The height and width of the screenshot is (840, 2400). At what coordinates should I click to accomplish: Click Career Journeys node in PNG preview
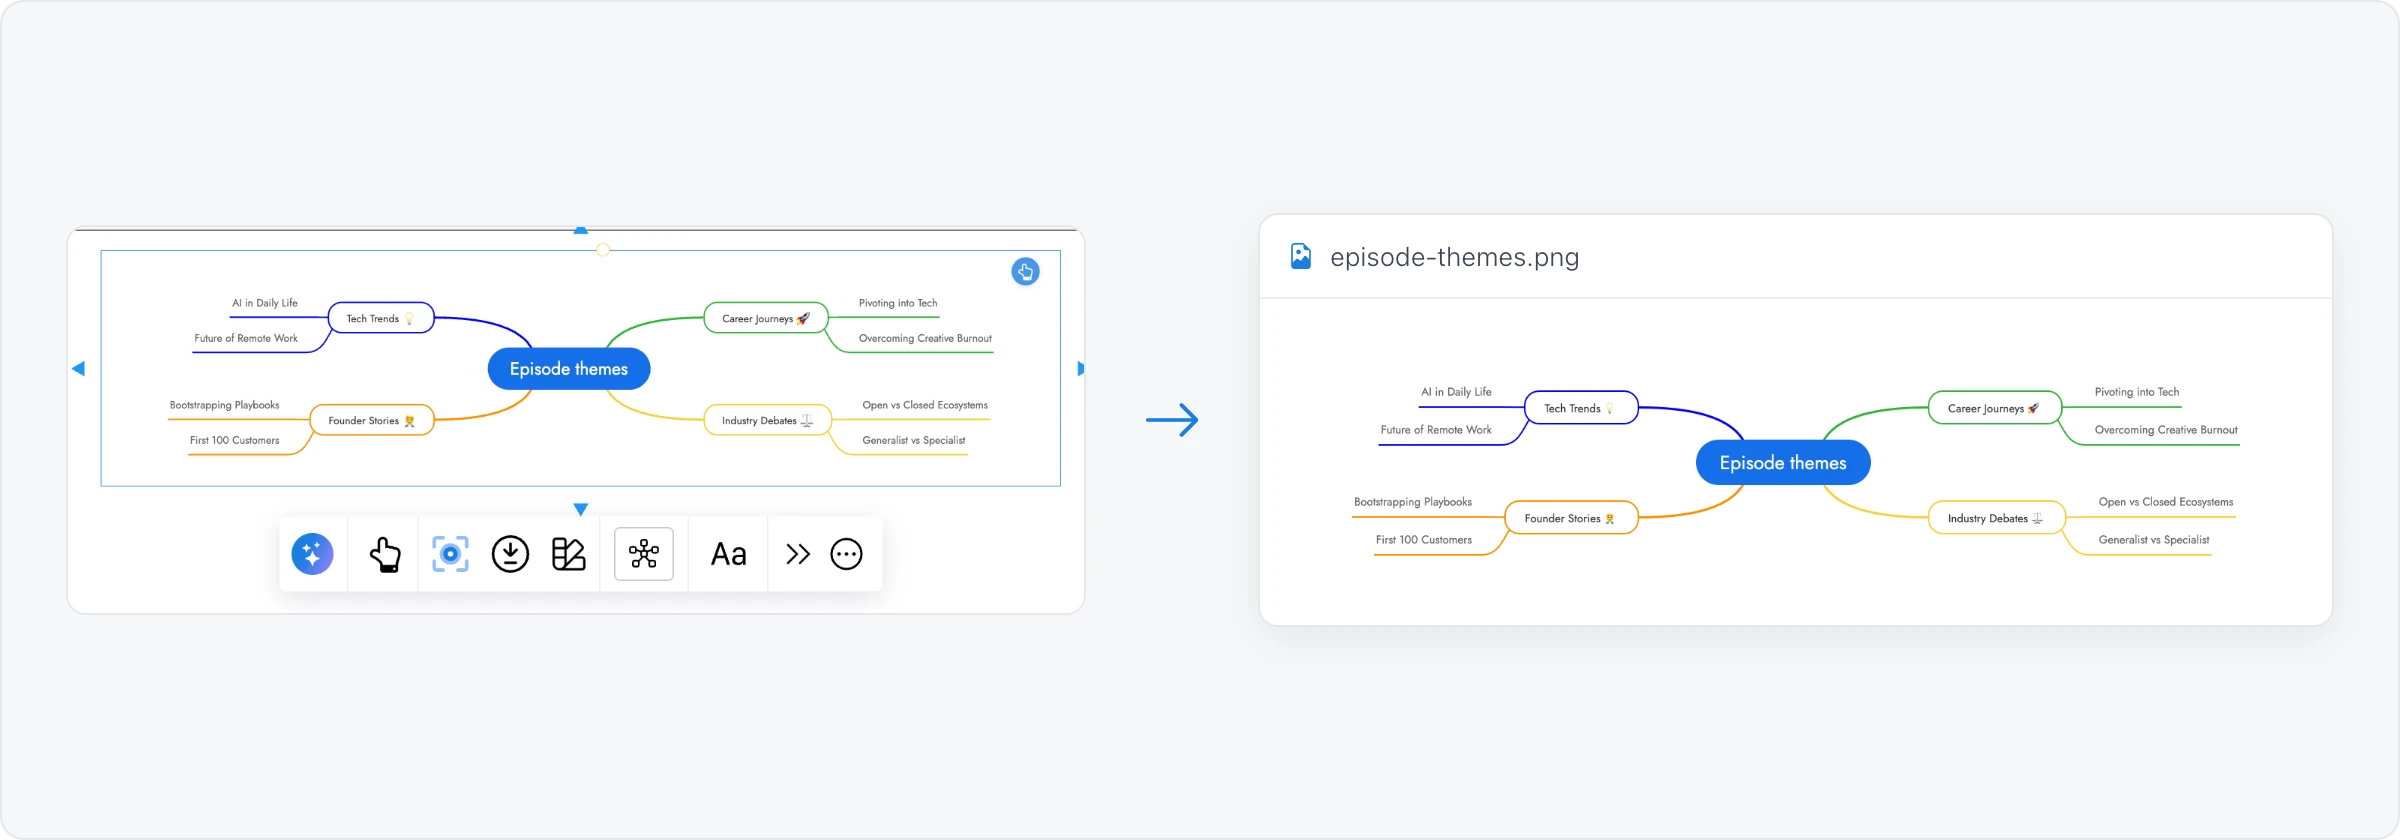[1995, 408]
